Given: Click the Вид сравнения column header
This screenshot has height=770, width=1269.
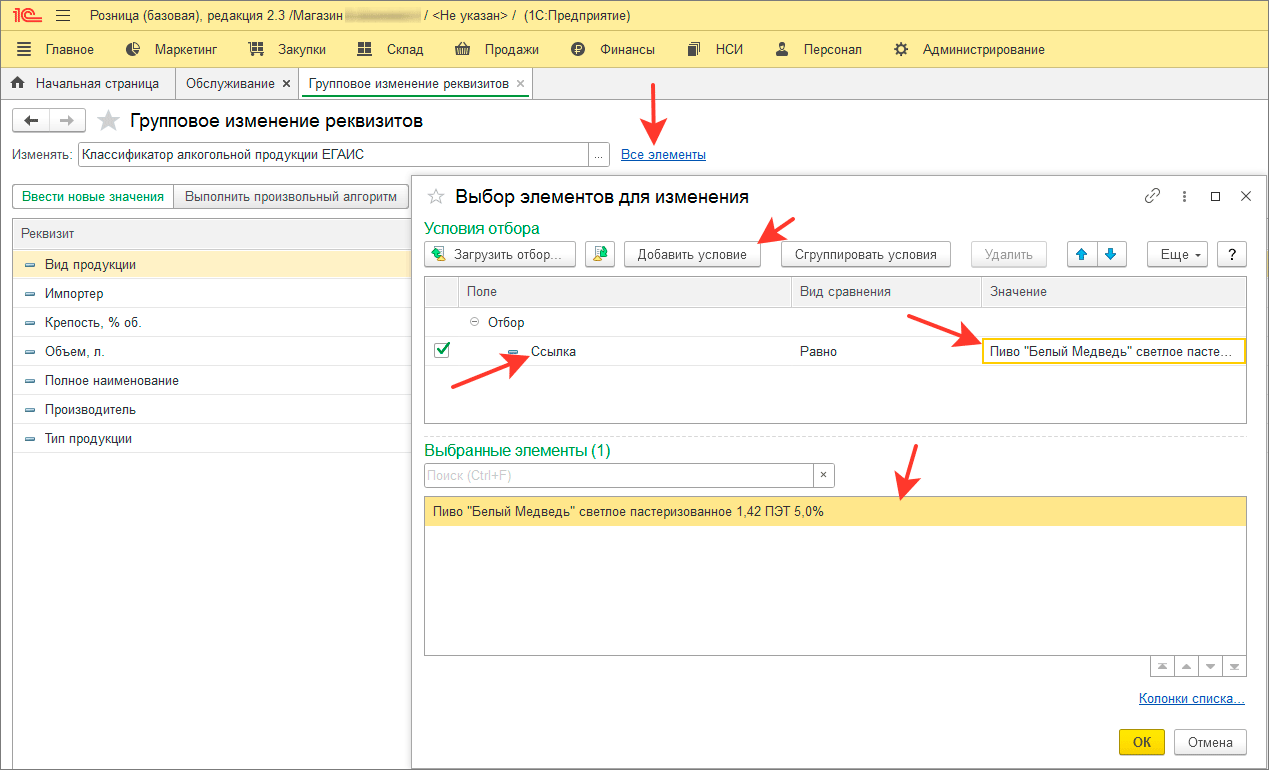Looking at the screenshot, I should (886, 291).
